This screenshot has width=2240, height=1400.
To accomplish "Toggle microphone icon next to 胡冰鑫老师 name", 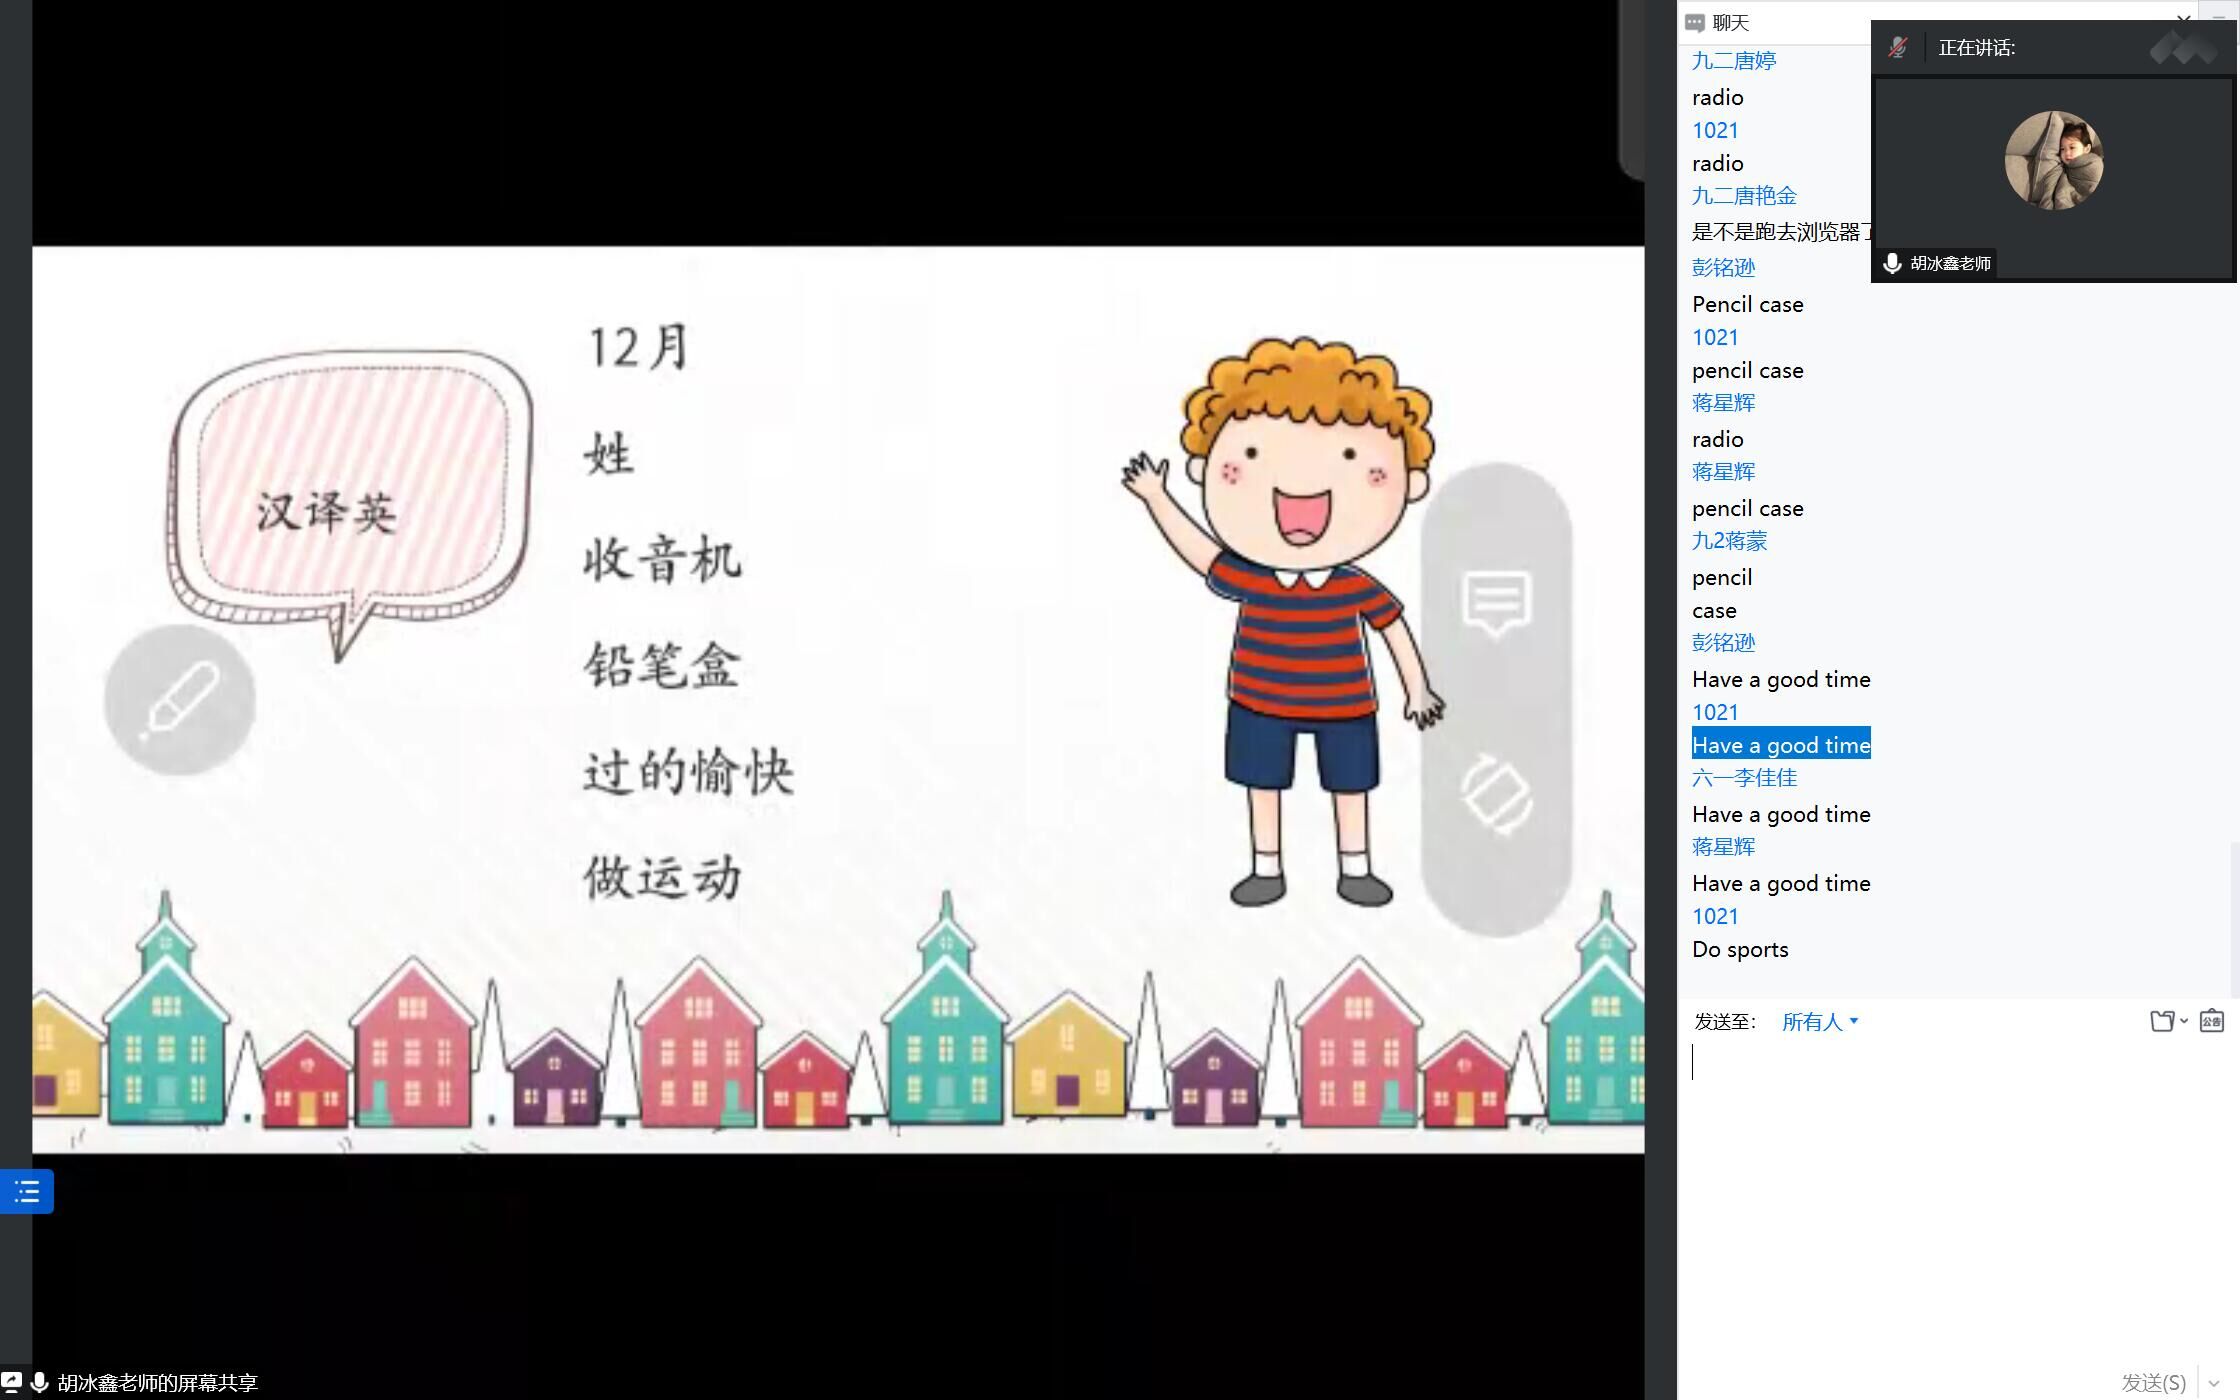I will 1892,264.
